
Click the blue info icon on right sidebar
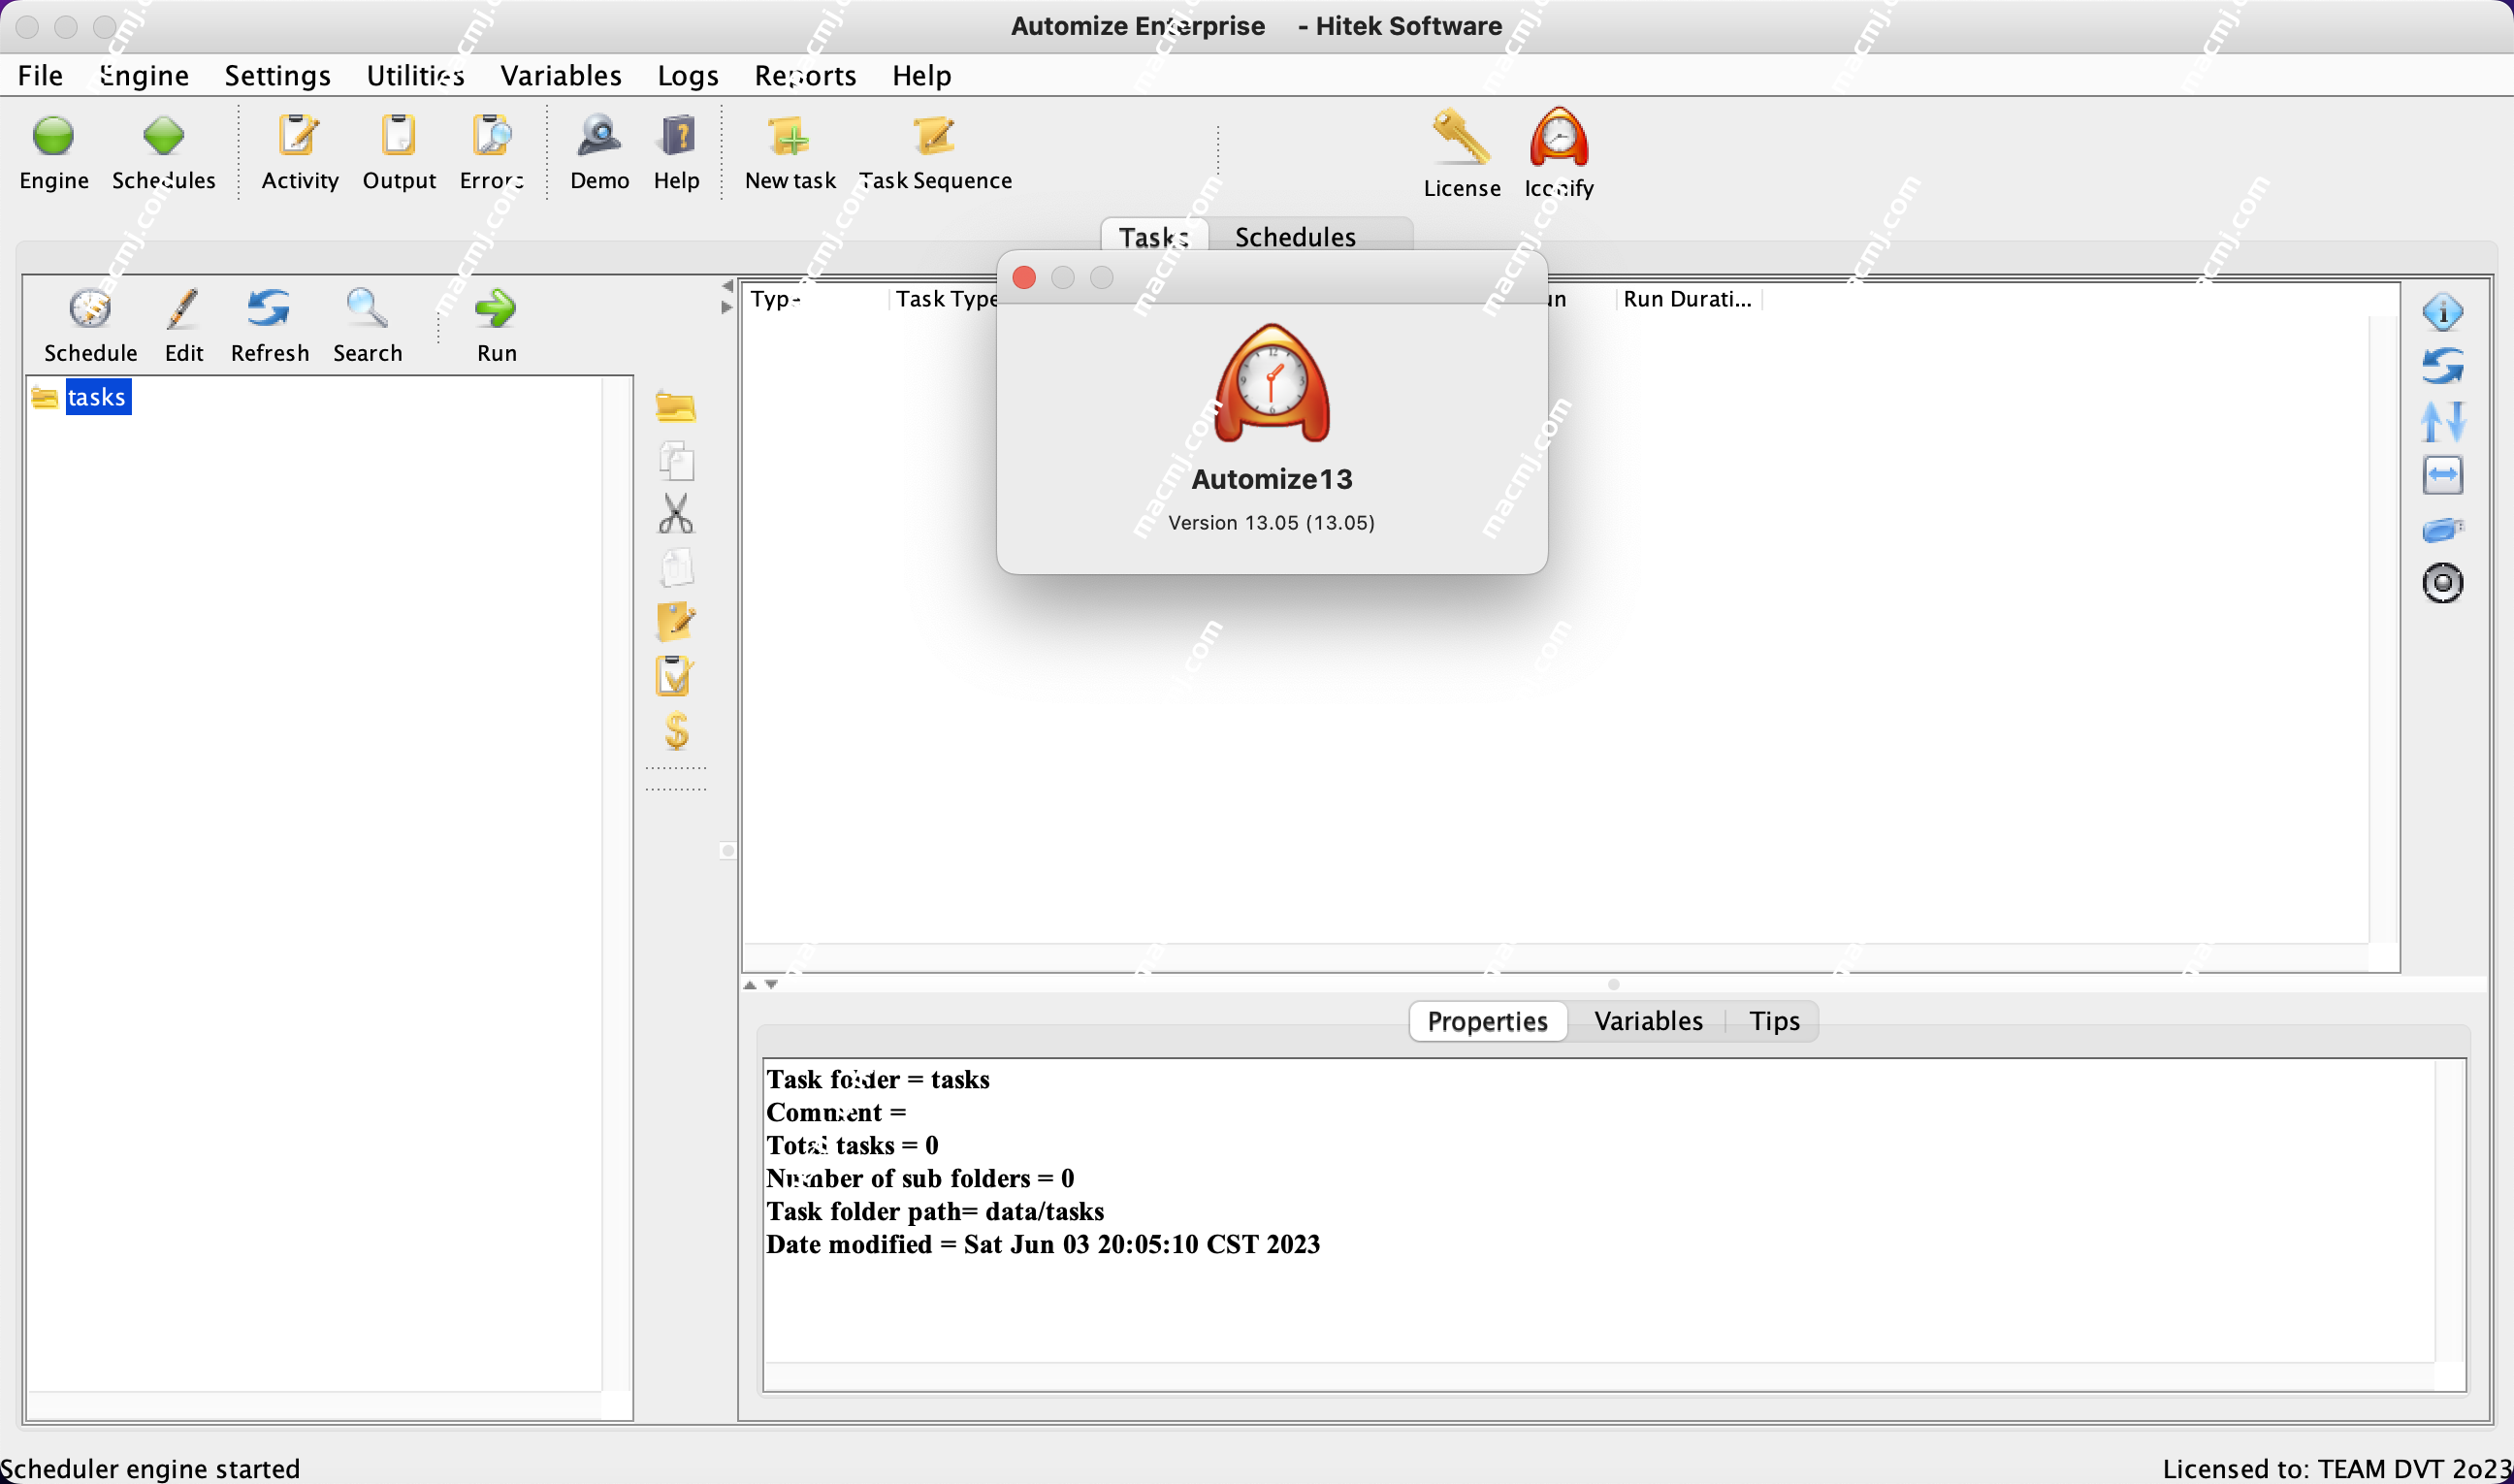[2443, 313]
